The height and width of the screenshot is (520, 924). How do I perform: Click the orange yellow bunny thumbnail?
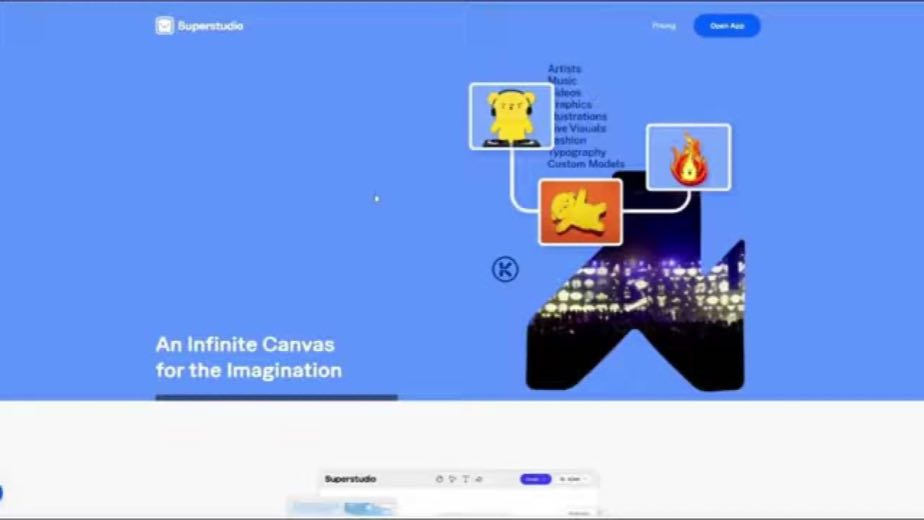(x=580, y=212)
